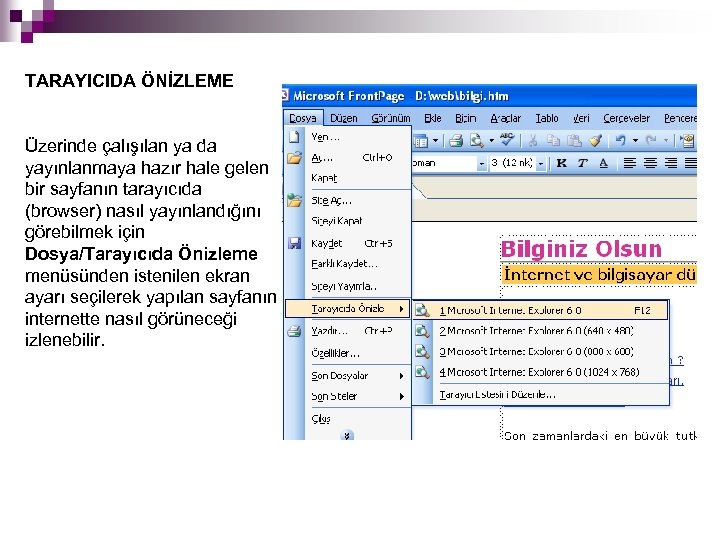The height and width of the screenshot is (540, 720).
Task: Open the Görünüm menu
Action: 391,118
